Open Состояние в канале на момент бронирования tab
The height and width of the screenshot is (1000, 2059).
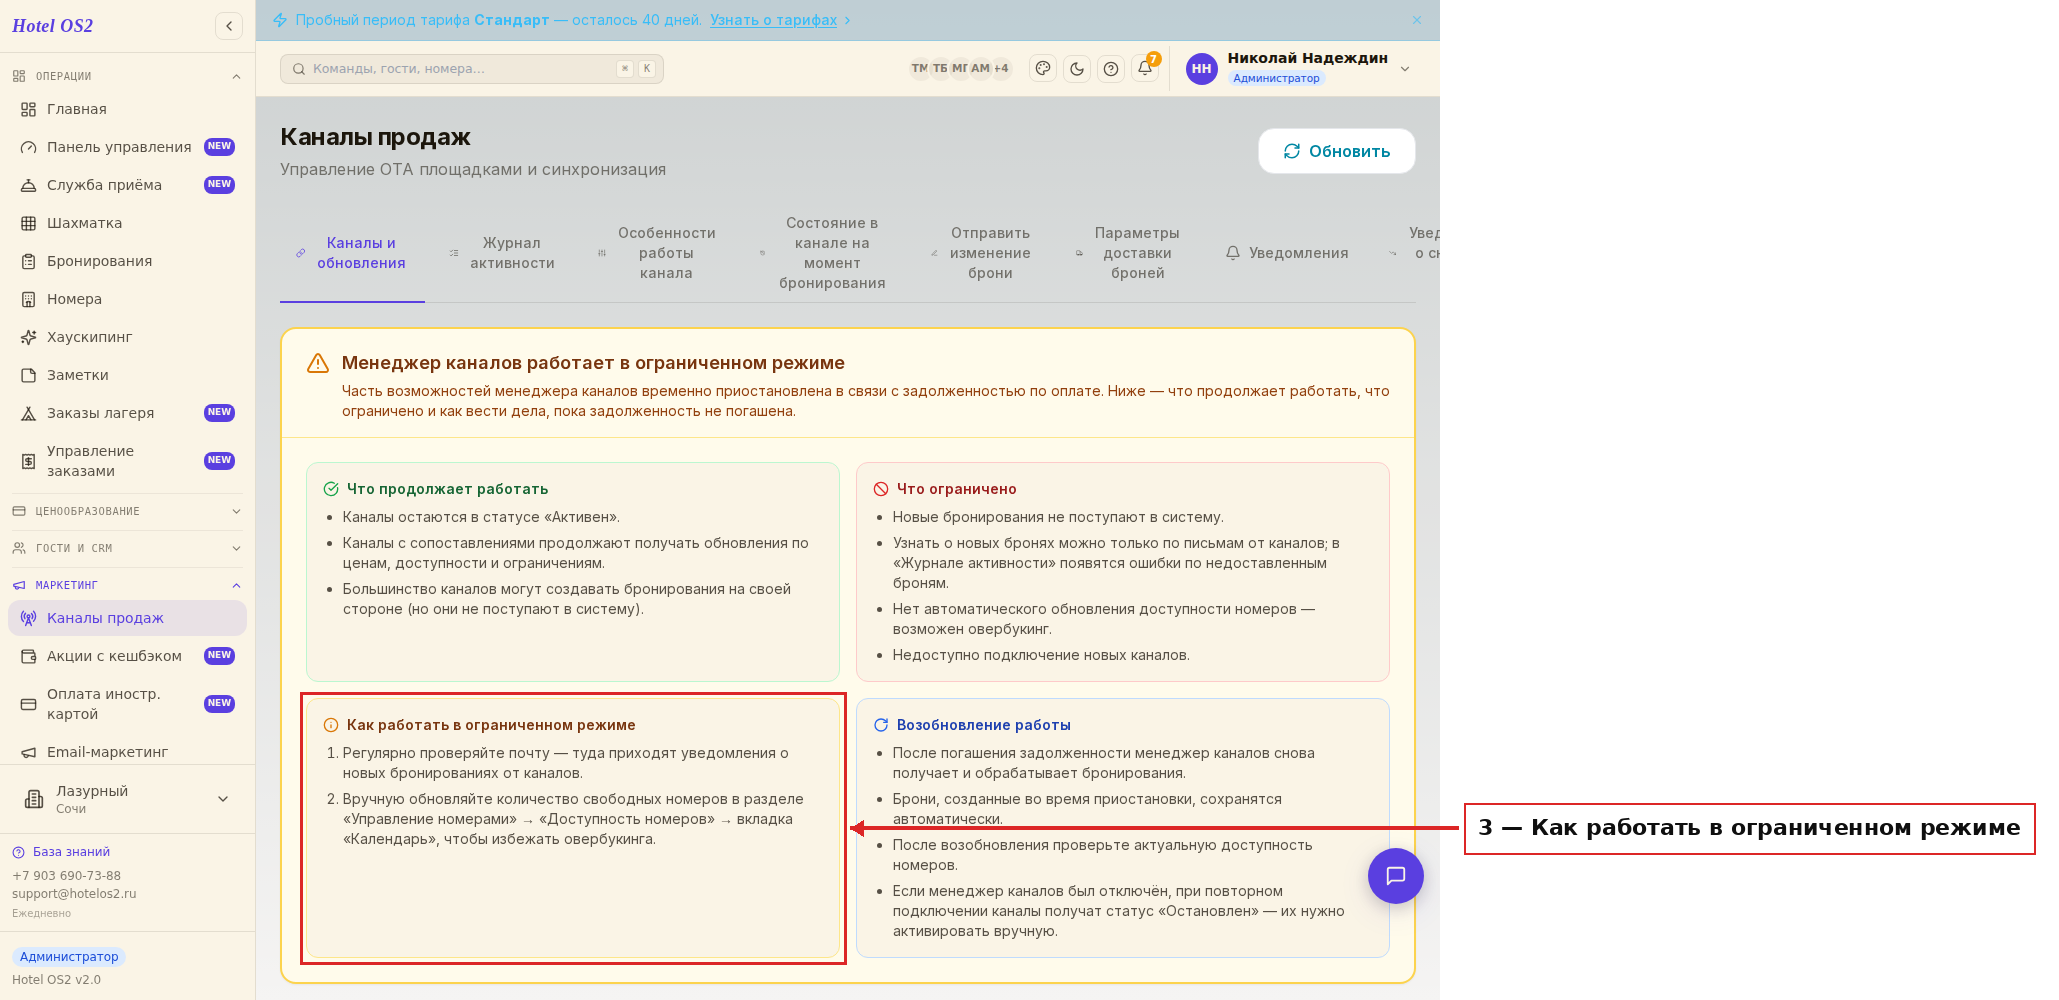pyautogui.click(x=823, y=253)
